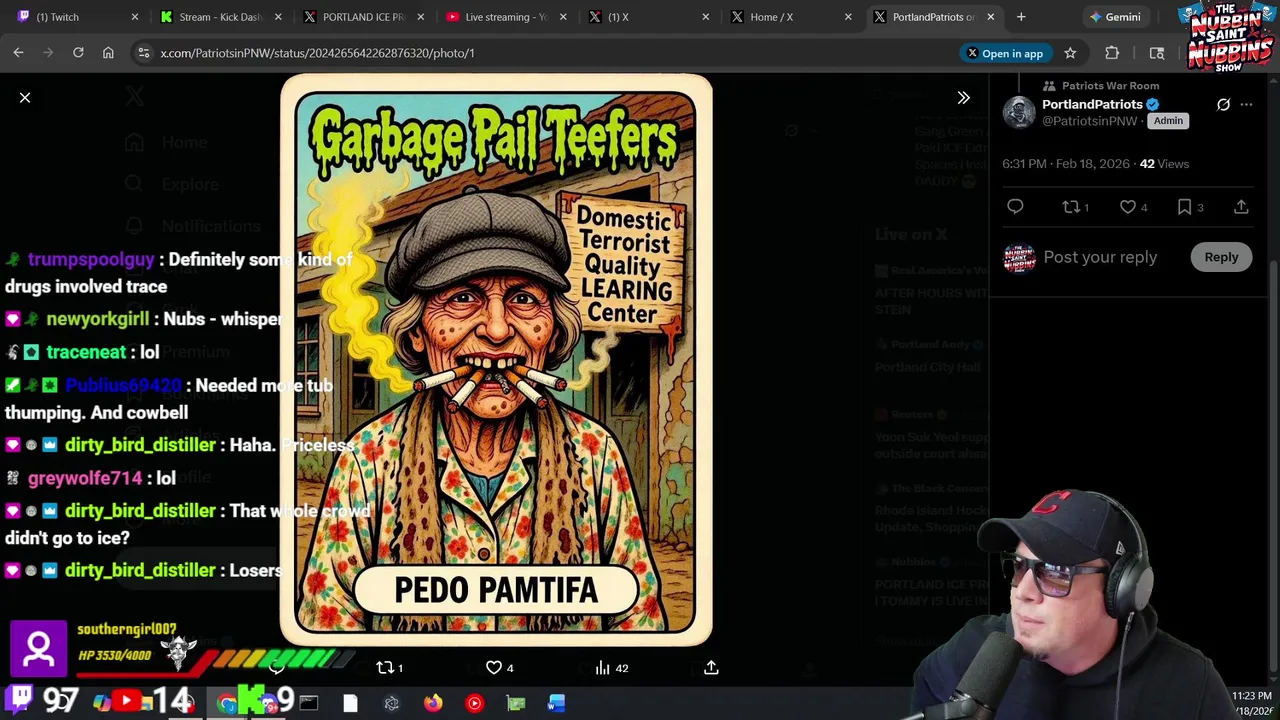Repost using the side panel repost icon
1280x720 pixels.
(1071, 207)
